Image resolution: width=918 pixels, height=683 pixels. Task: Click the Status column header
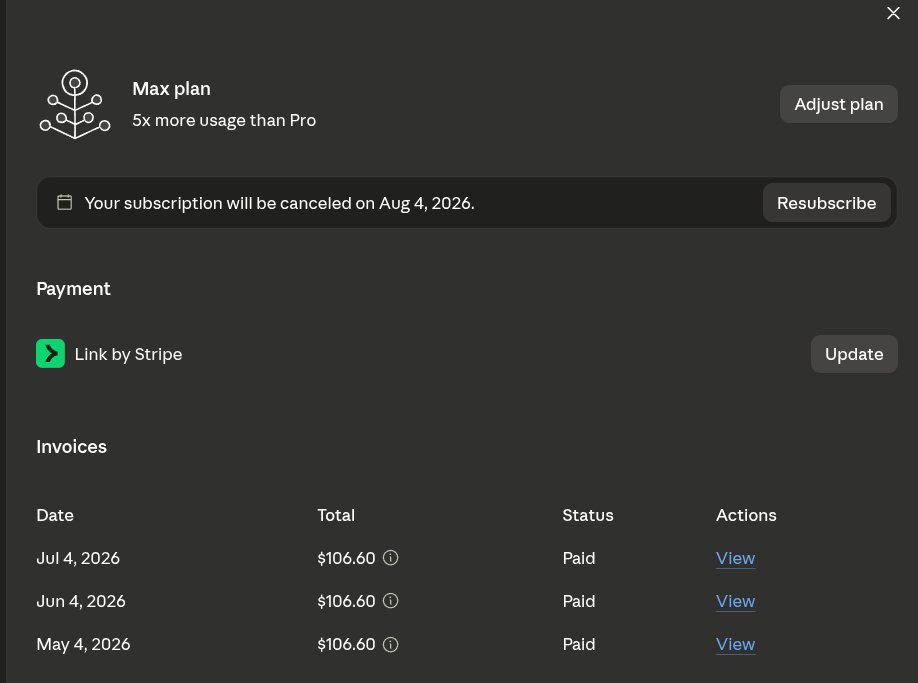pyautogui.click(x=588, y=515)
